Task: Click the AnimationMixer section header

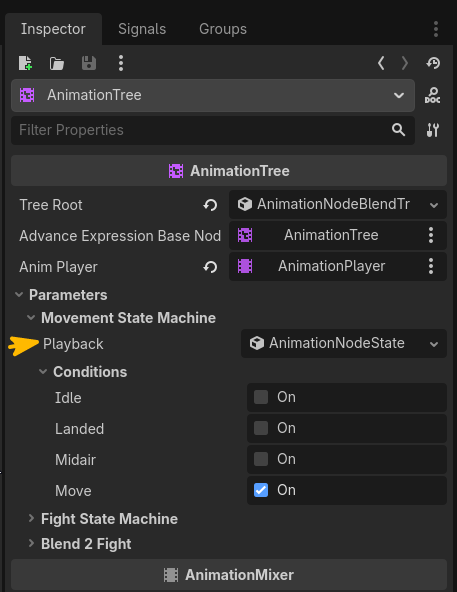Action: 229,575
